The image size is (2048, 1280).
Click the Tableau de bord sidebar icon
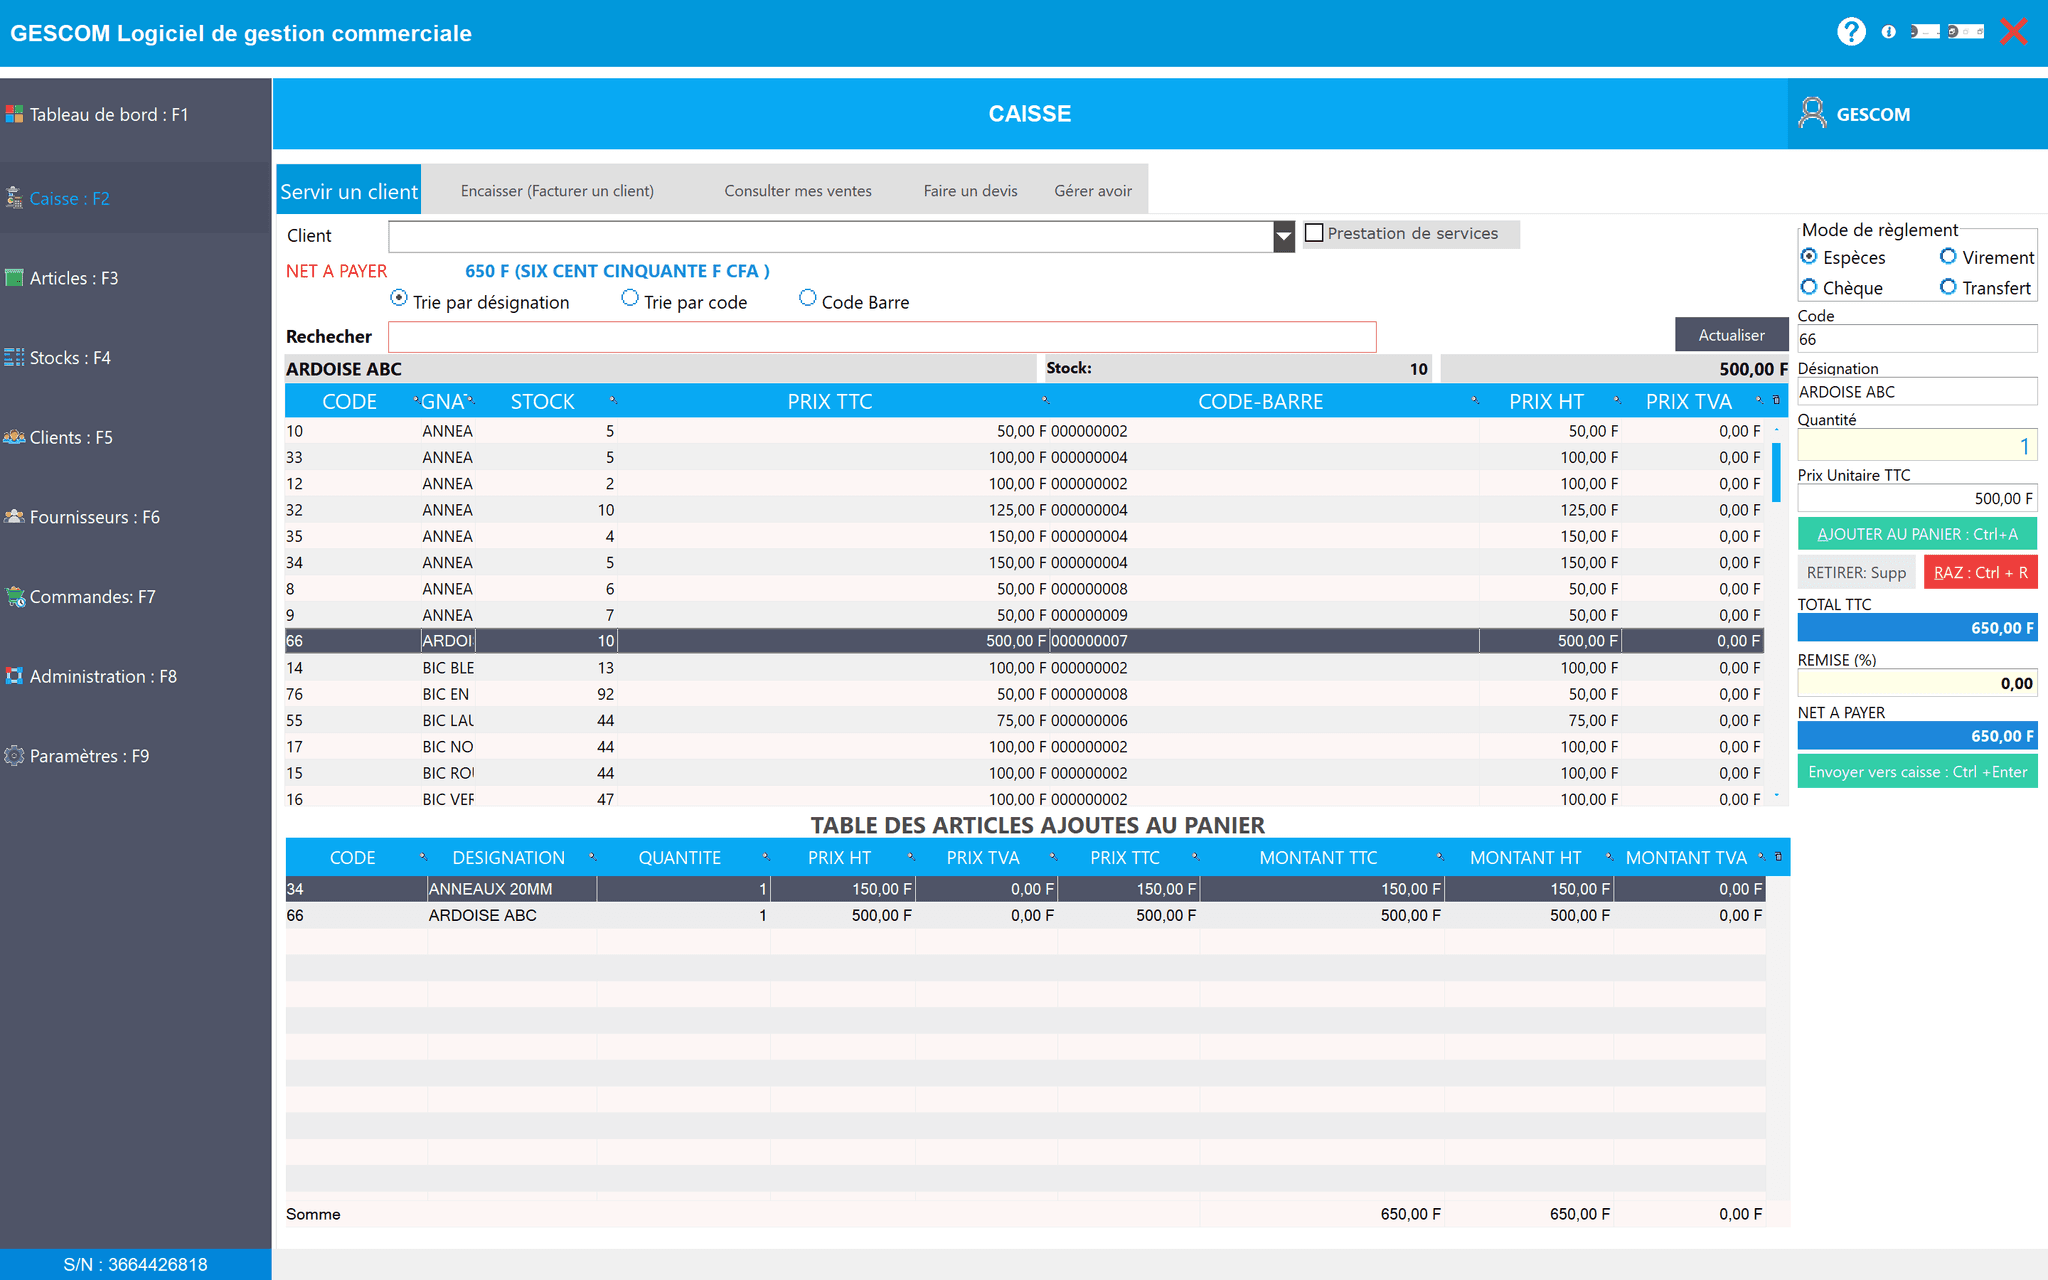coord(14,114)
